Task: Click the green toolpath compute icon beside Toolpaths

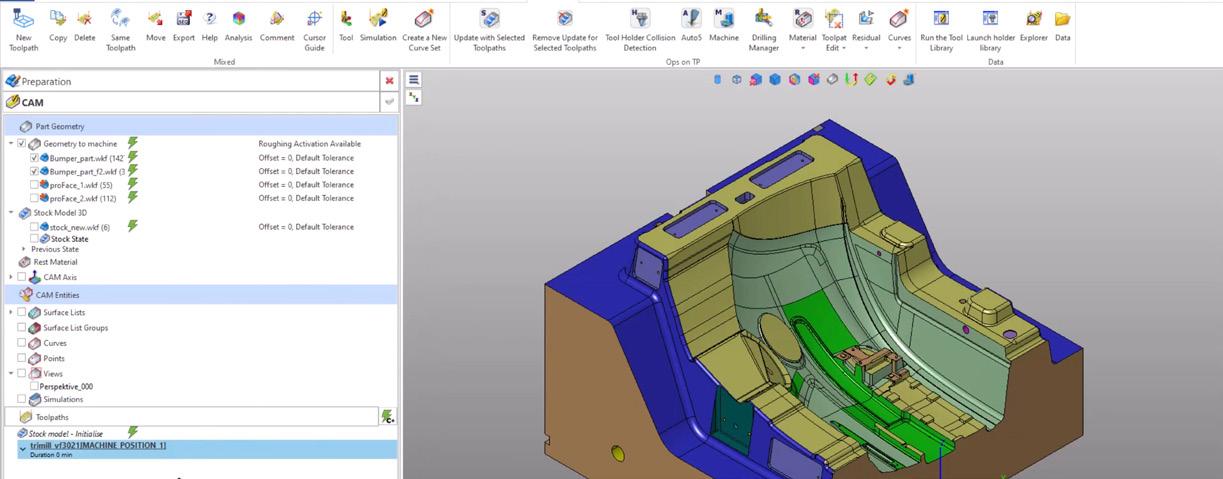Action: point(388,416)
